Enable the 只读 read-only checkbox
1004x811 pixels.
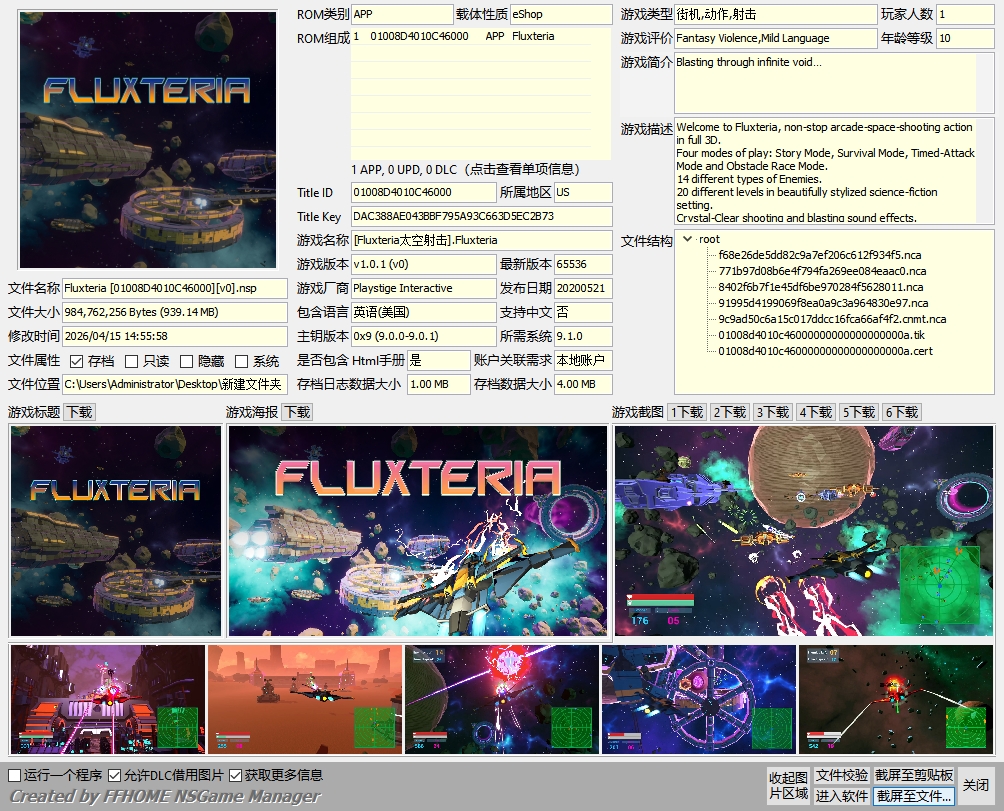click(x=131, y=361)
